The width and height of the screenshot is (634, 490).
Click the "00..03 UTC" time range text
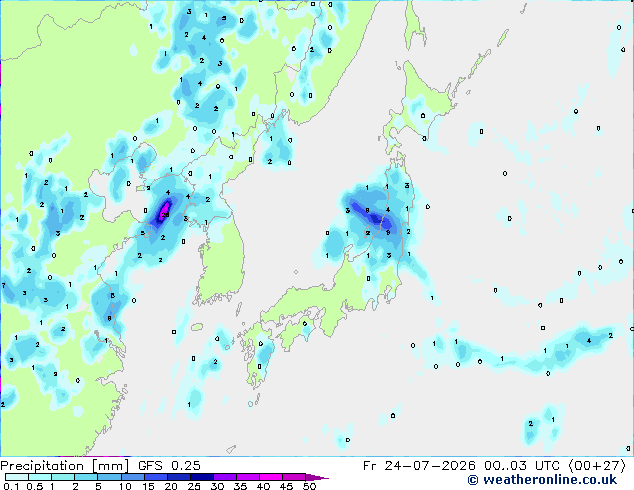click(x=522, y=466)
